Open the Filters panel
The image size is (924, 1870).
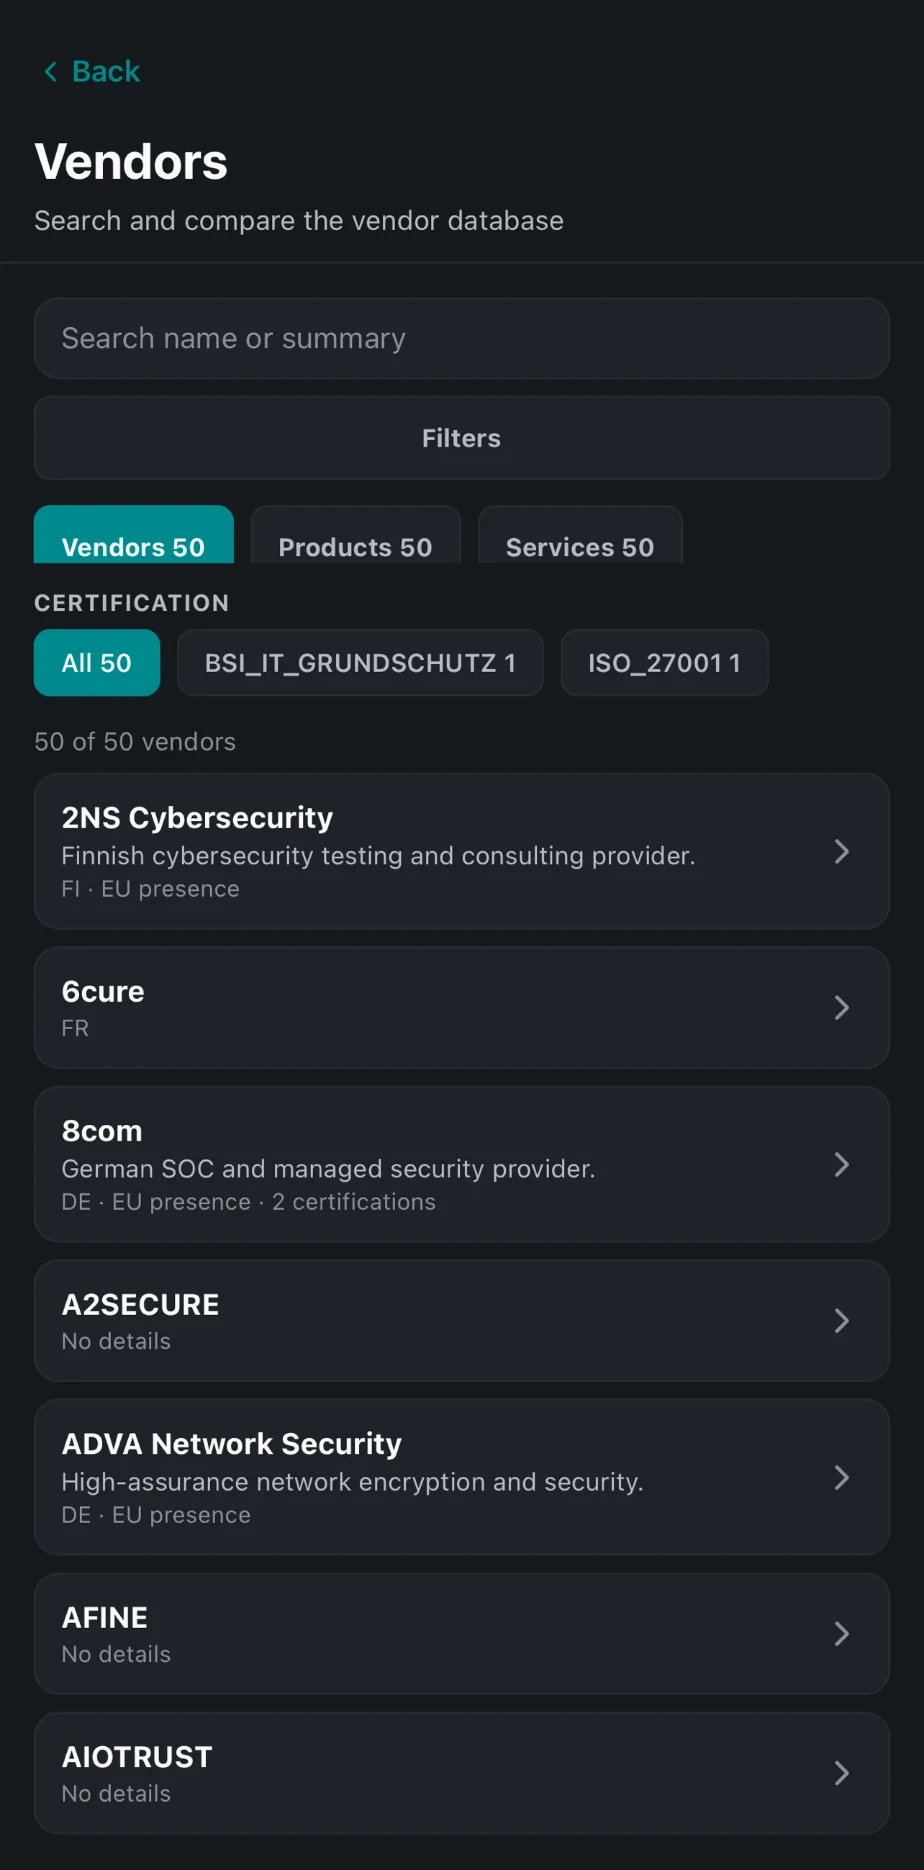[x=462, y=438]
